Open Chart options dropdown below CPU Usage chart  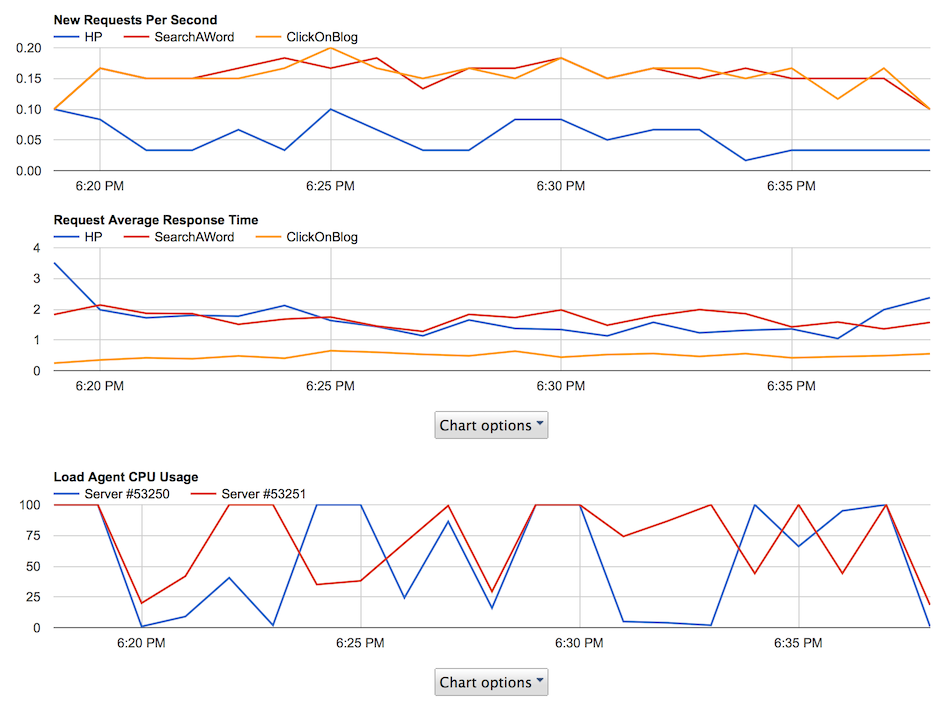coord(491,682)
